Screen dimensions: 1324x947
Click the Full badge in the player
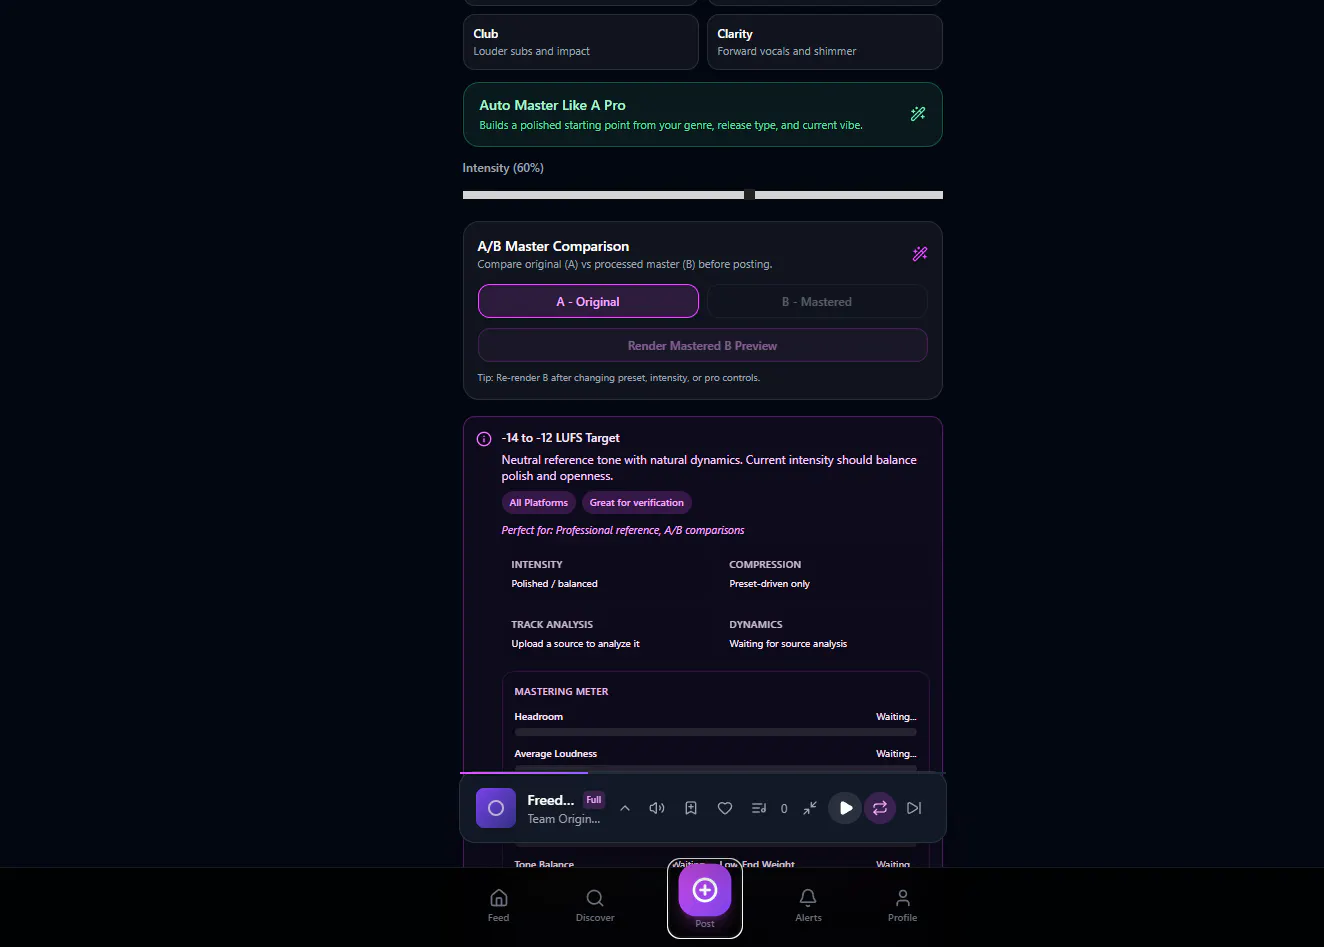594,800
